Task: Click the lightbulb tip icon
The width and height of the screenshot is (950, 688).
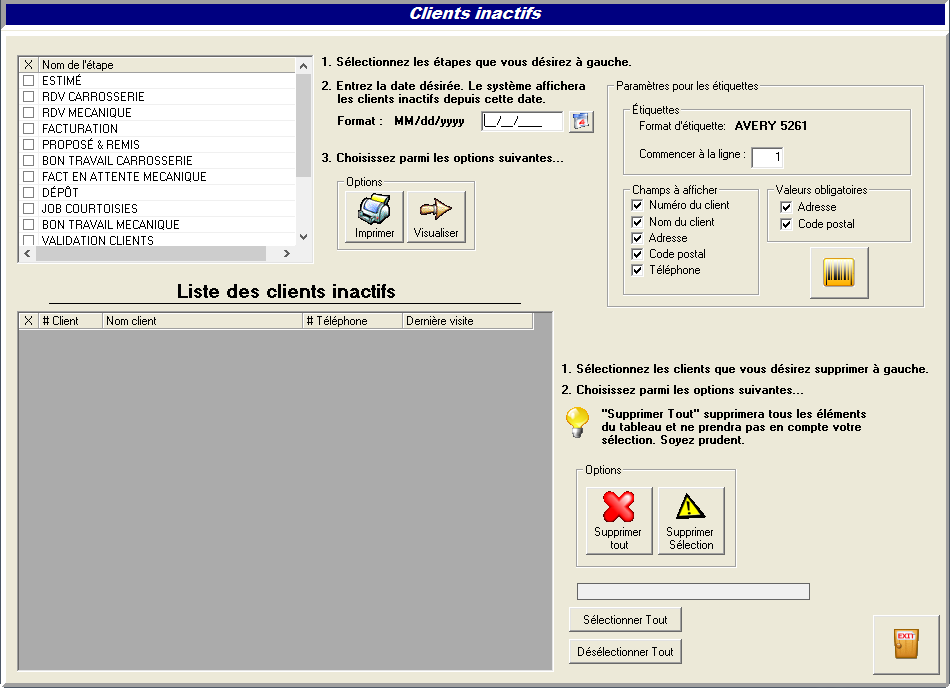Action: click(577, 422)
